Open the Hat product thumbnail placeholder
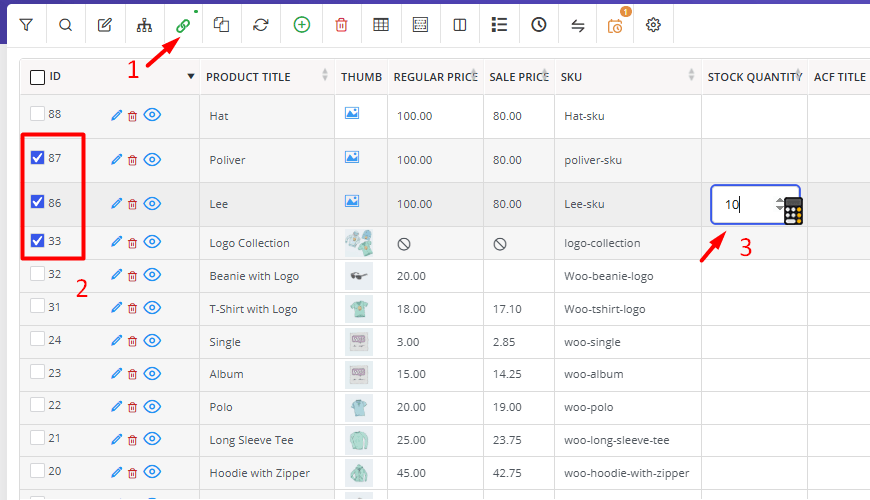This screenshot has height=500, width=870. tap(352, 113)
